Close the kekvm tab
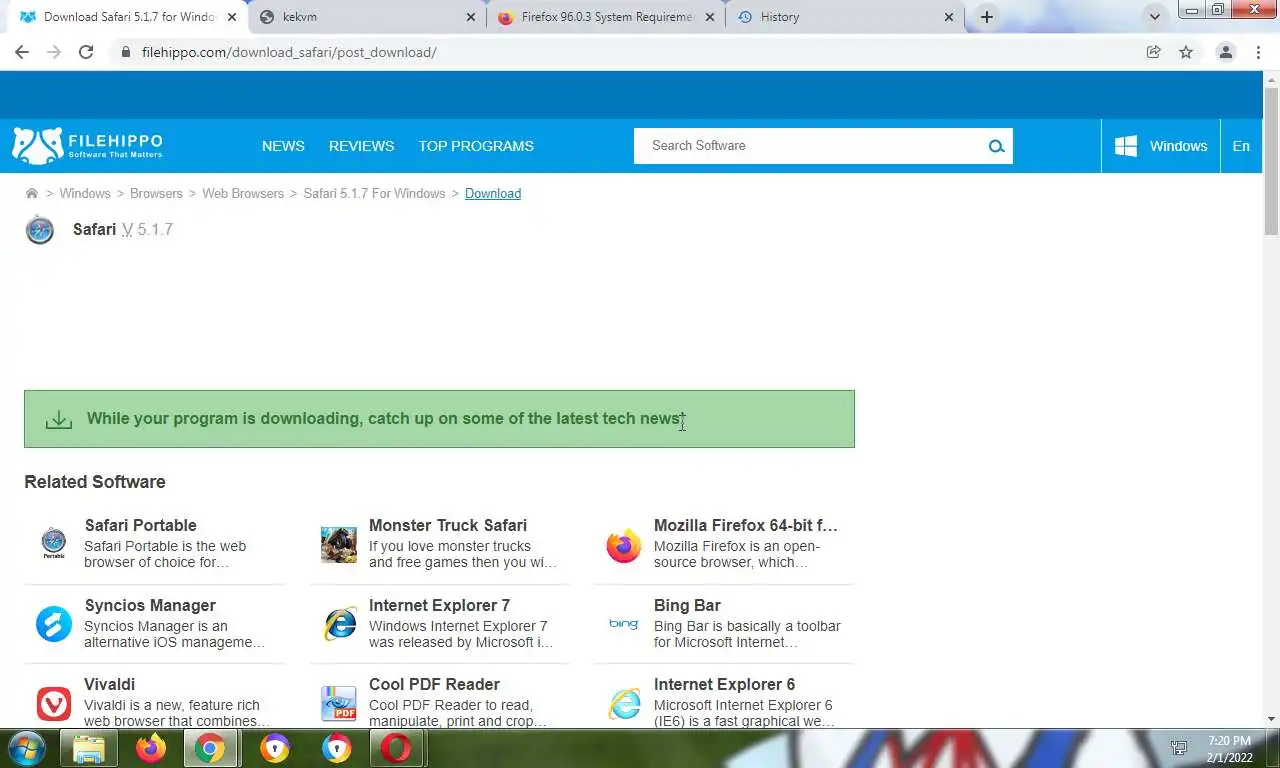 471,17
